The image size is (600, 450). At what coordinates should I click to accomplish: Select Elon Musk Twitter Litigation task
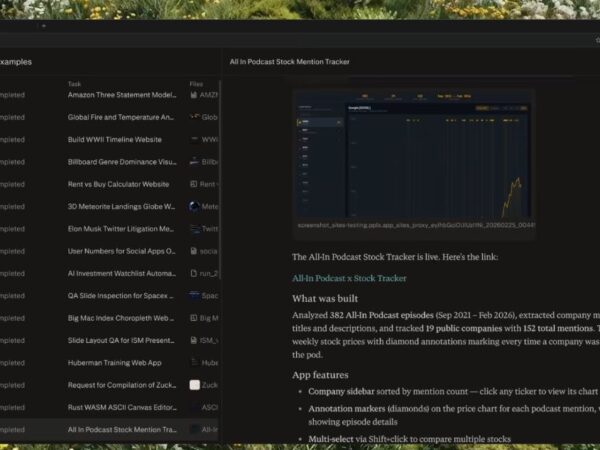pyautogui.click(x=121, y=229)
